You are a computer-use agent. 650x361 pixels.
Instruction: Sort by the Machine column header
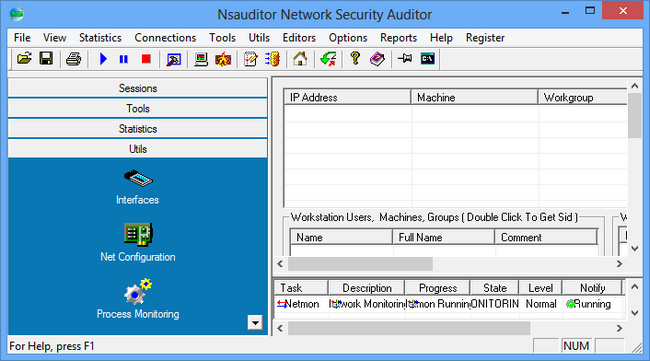pos(474,97)
